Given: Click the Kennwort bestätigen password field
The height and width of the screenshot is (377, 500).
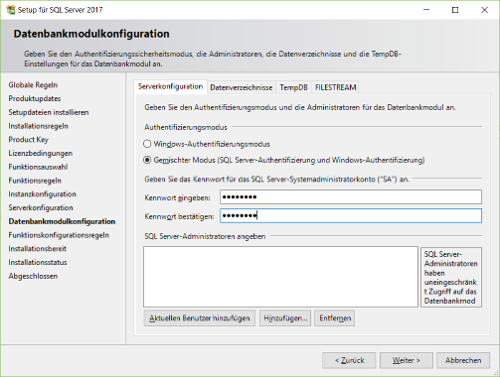Looking at the screenshot, I should (351, 216).
